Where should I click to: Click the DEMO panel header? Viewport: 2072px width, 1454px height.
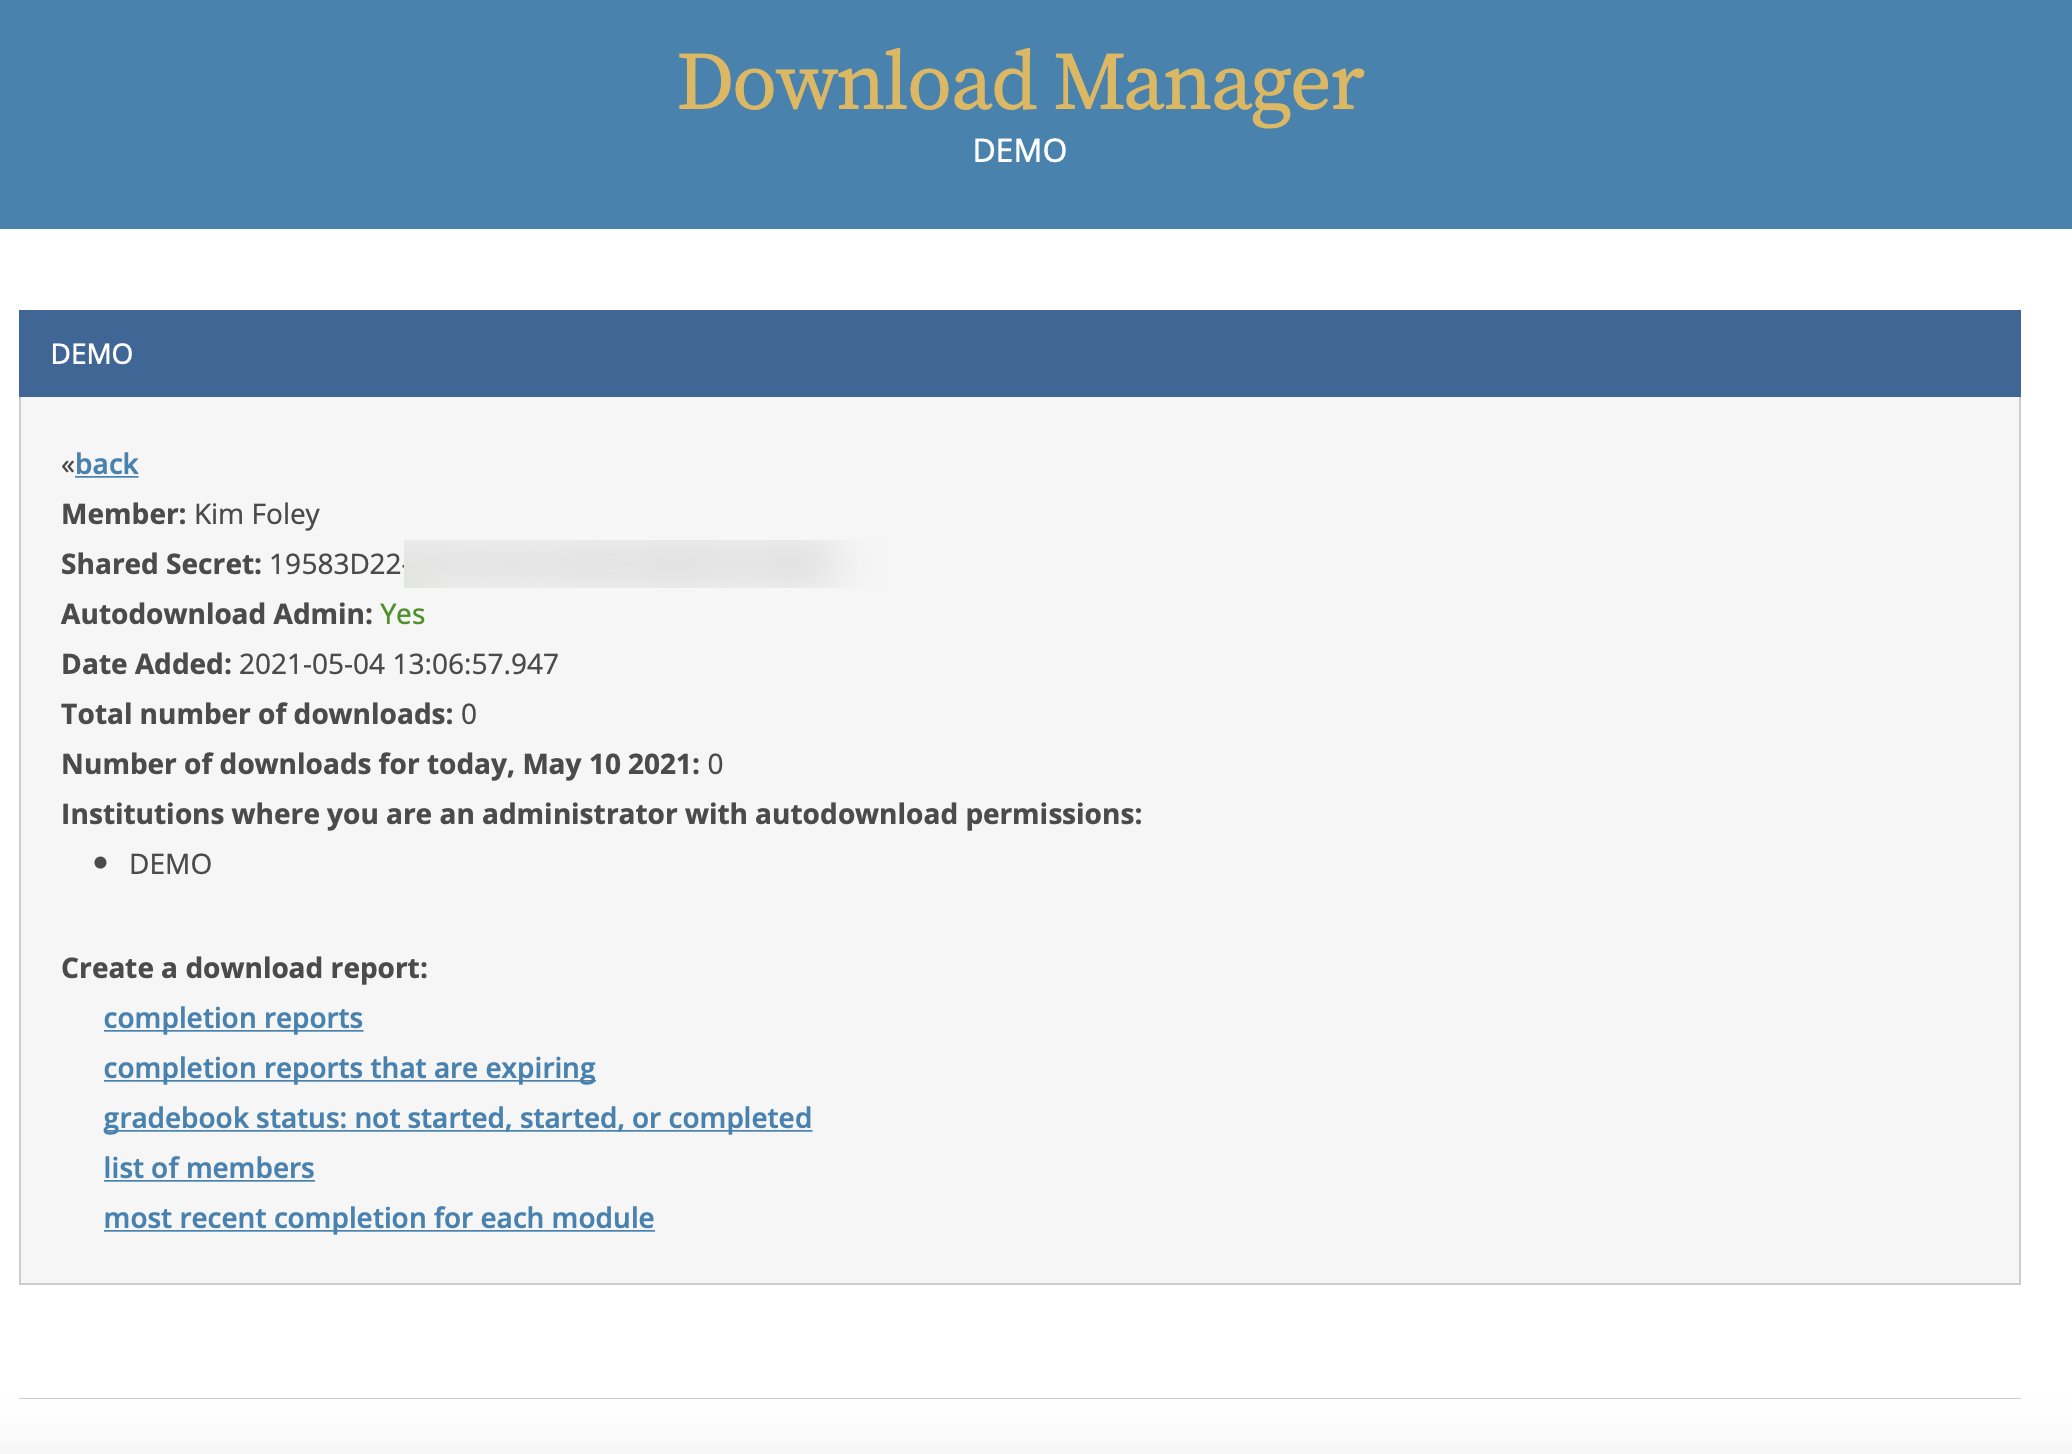pos(1020,354)
